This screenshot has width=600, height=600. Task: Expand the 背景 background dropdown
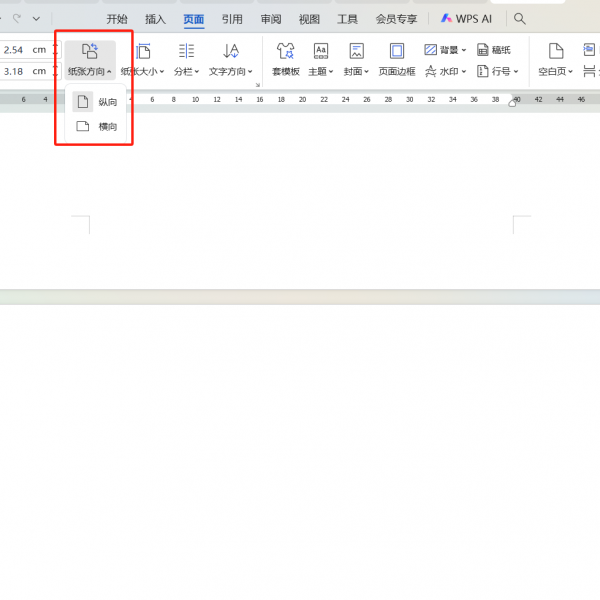445,49
